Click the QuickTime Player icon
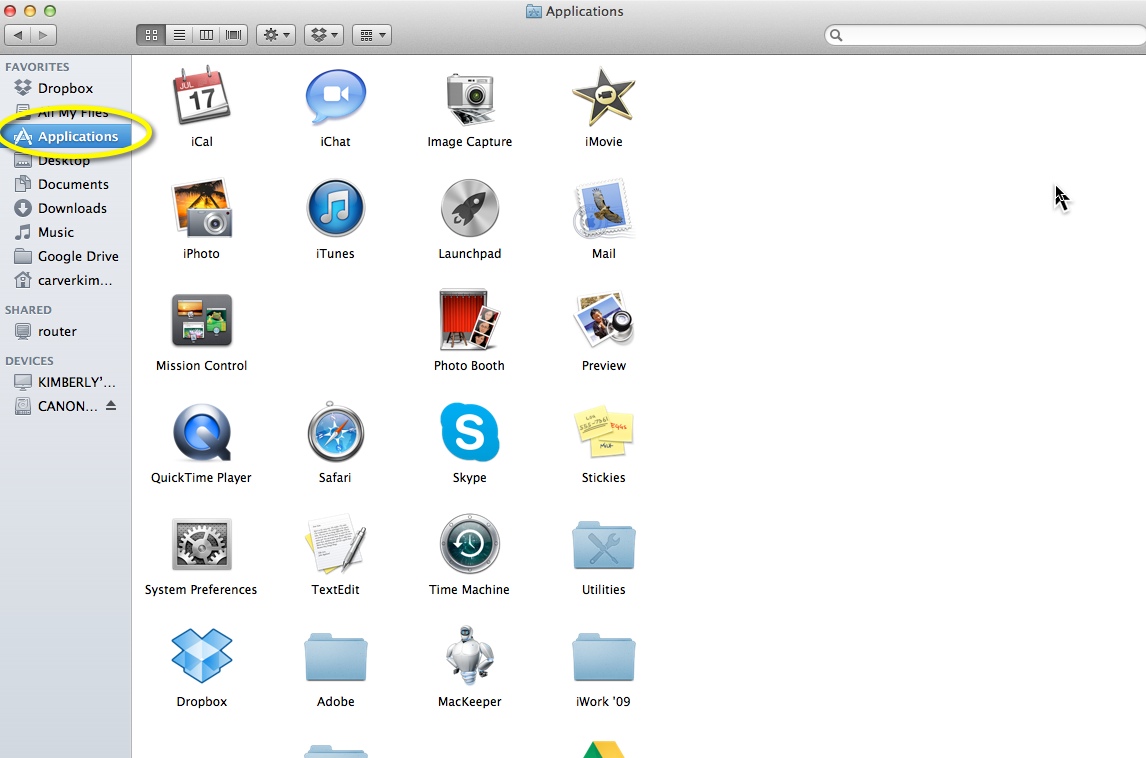 (202, 432)
